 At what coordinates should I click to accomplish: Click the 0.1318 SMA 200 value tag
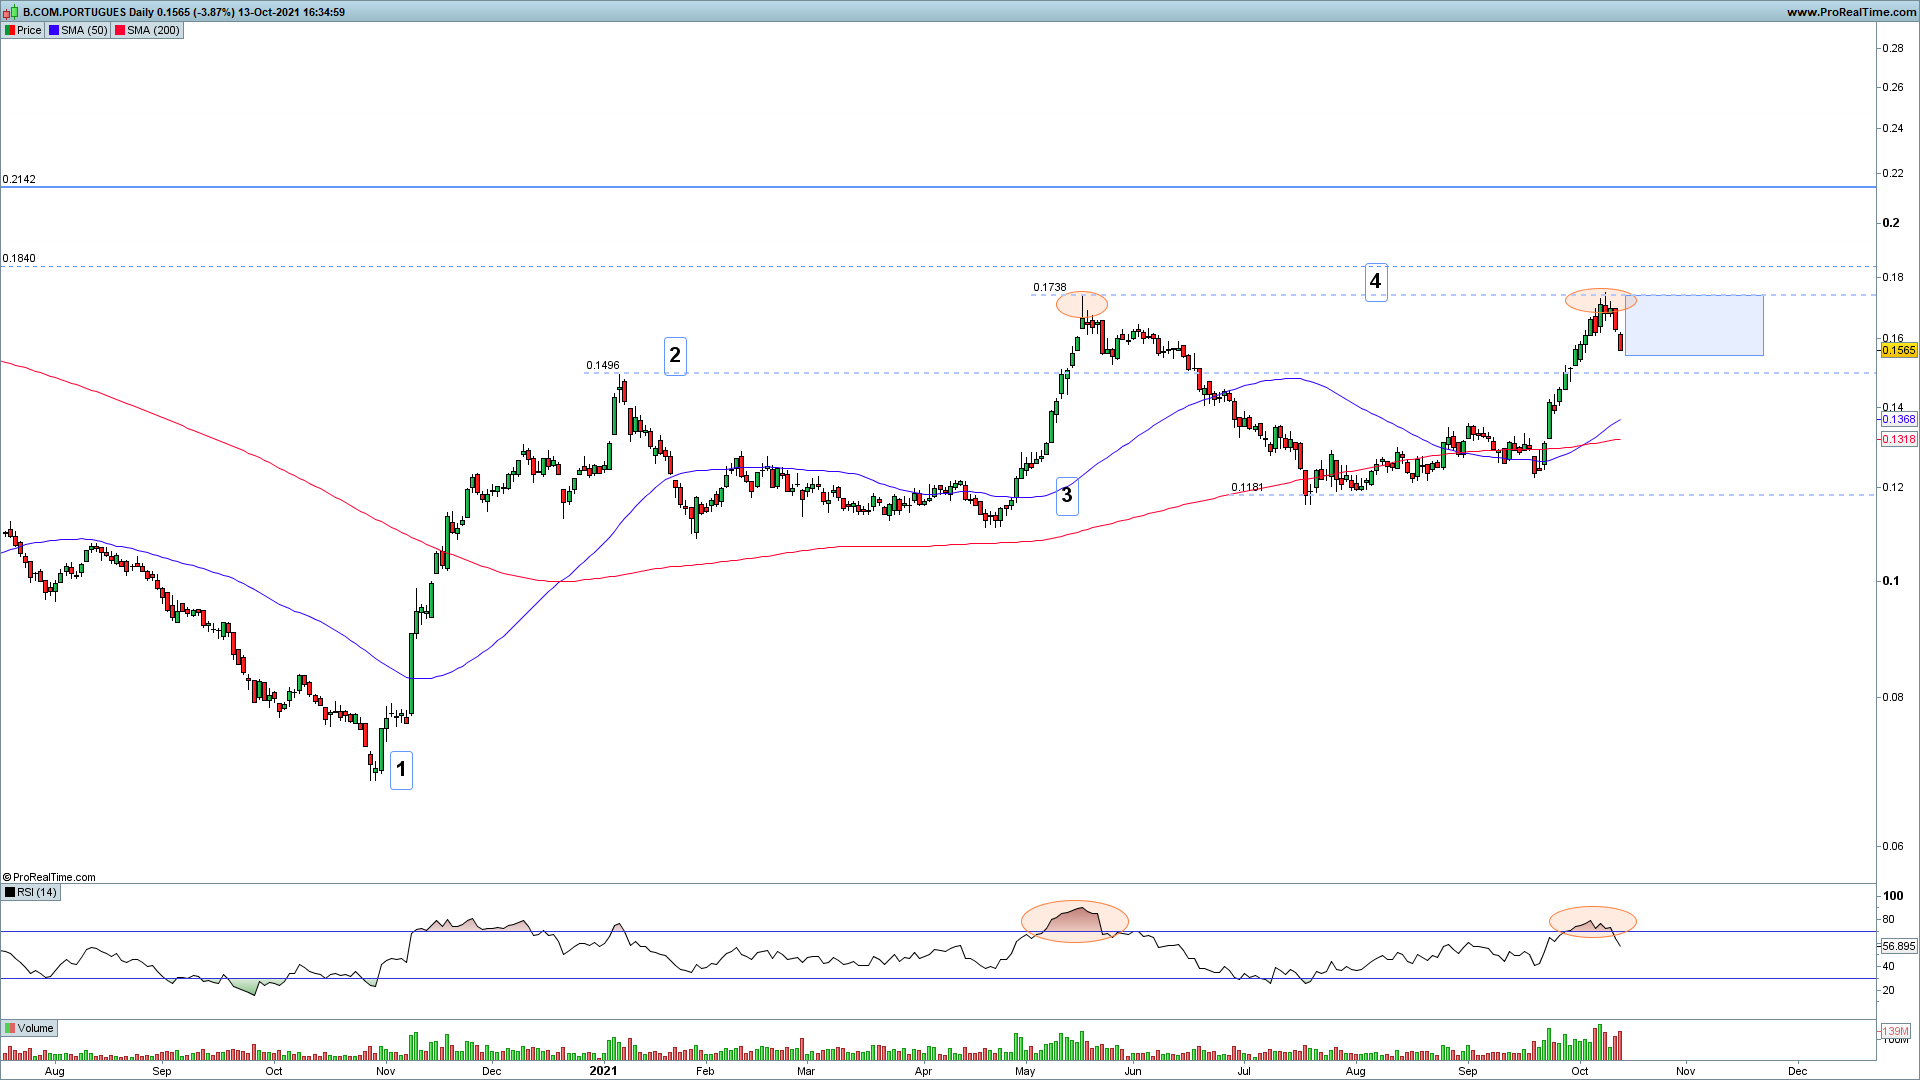pos(1898,439)
